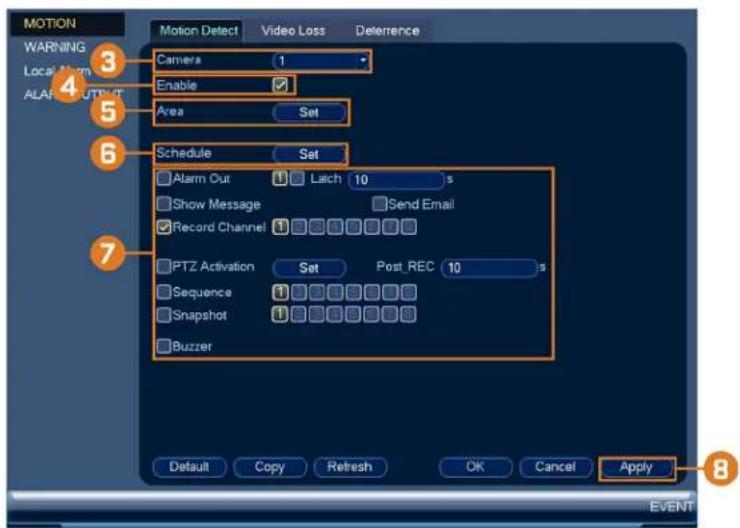Click the Copy button
The image size is (740, 528).
pos(270,467)
